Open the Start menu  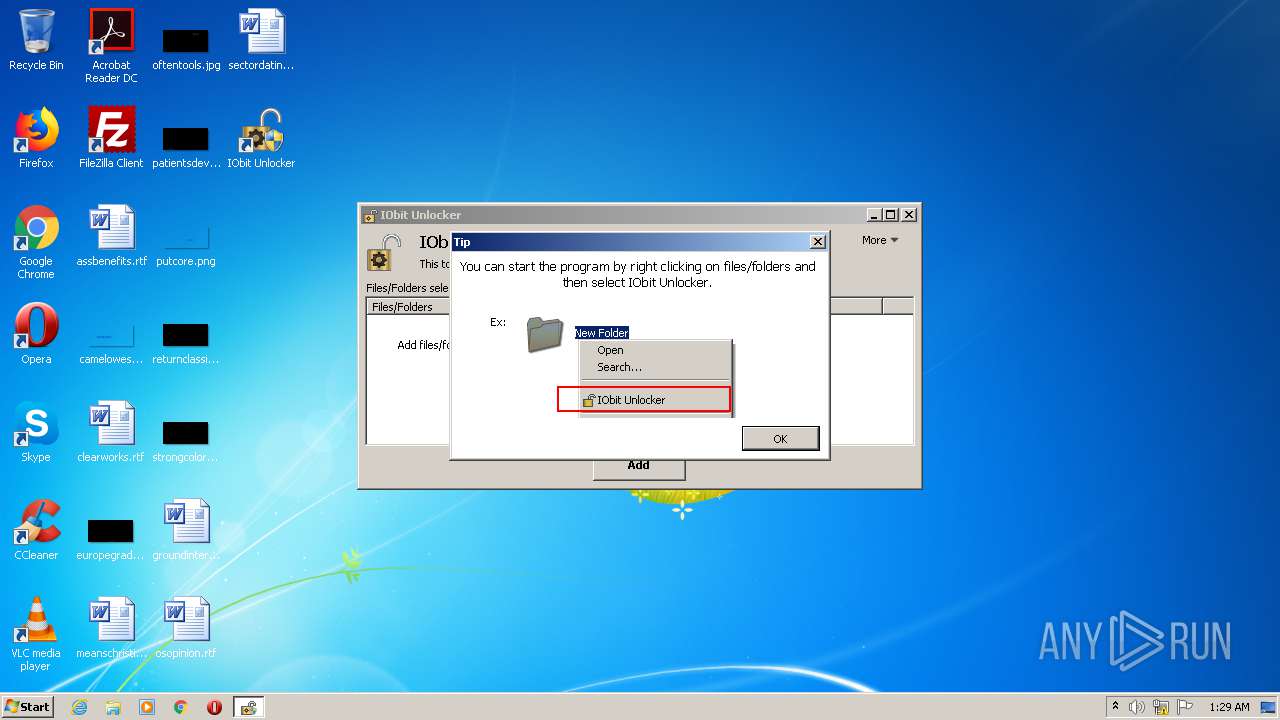tap(28, 707)
